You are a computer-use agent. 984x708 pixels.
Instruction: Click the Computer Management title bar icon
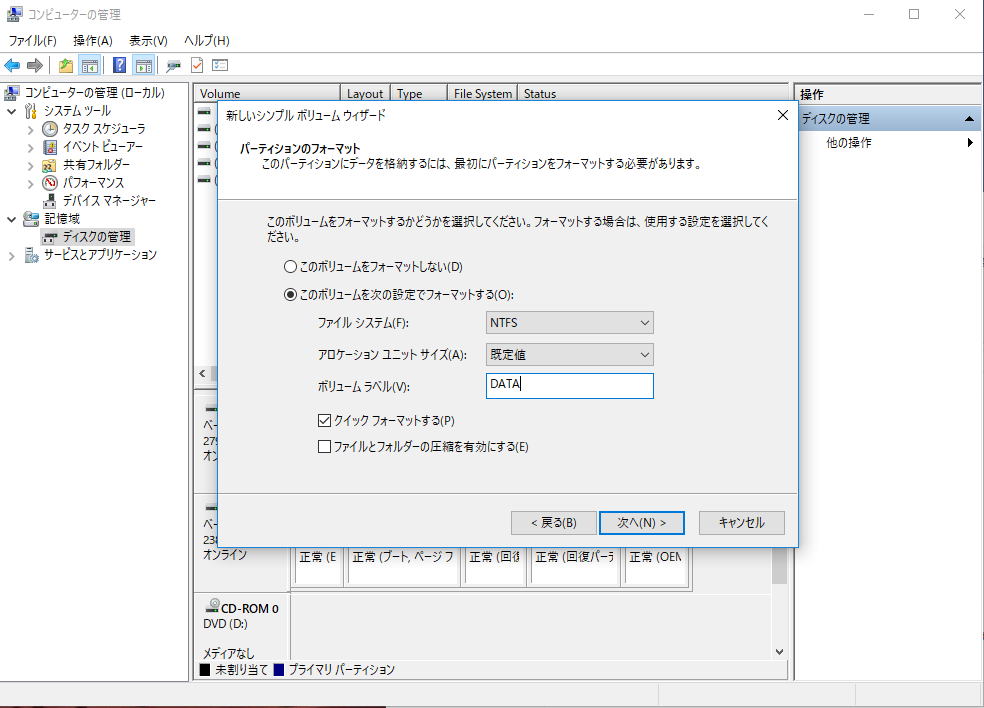[x=14, y=14]
